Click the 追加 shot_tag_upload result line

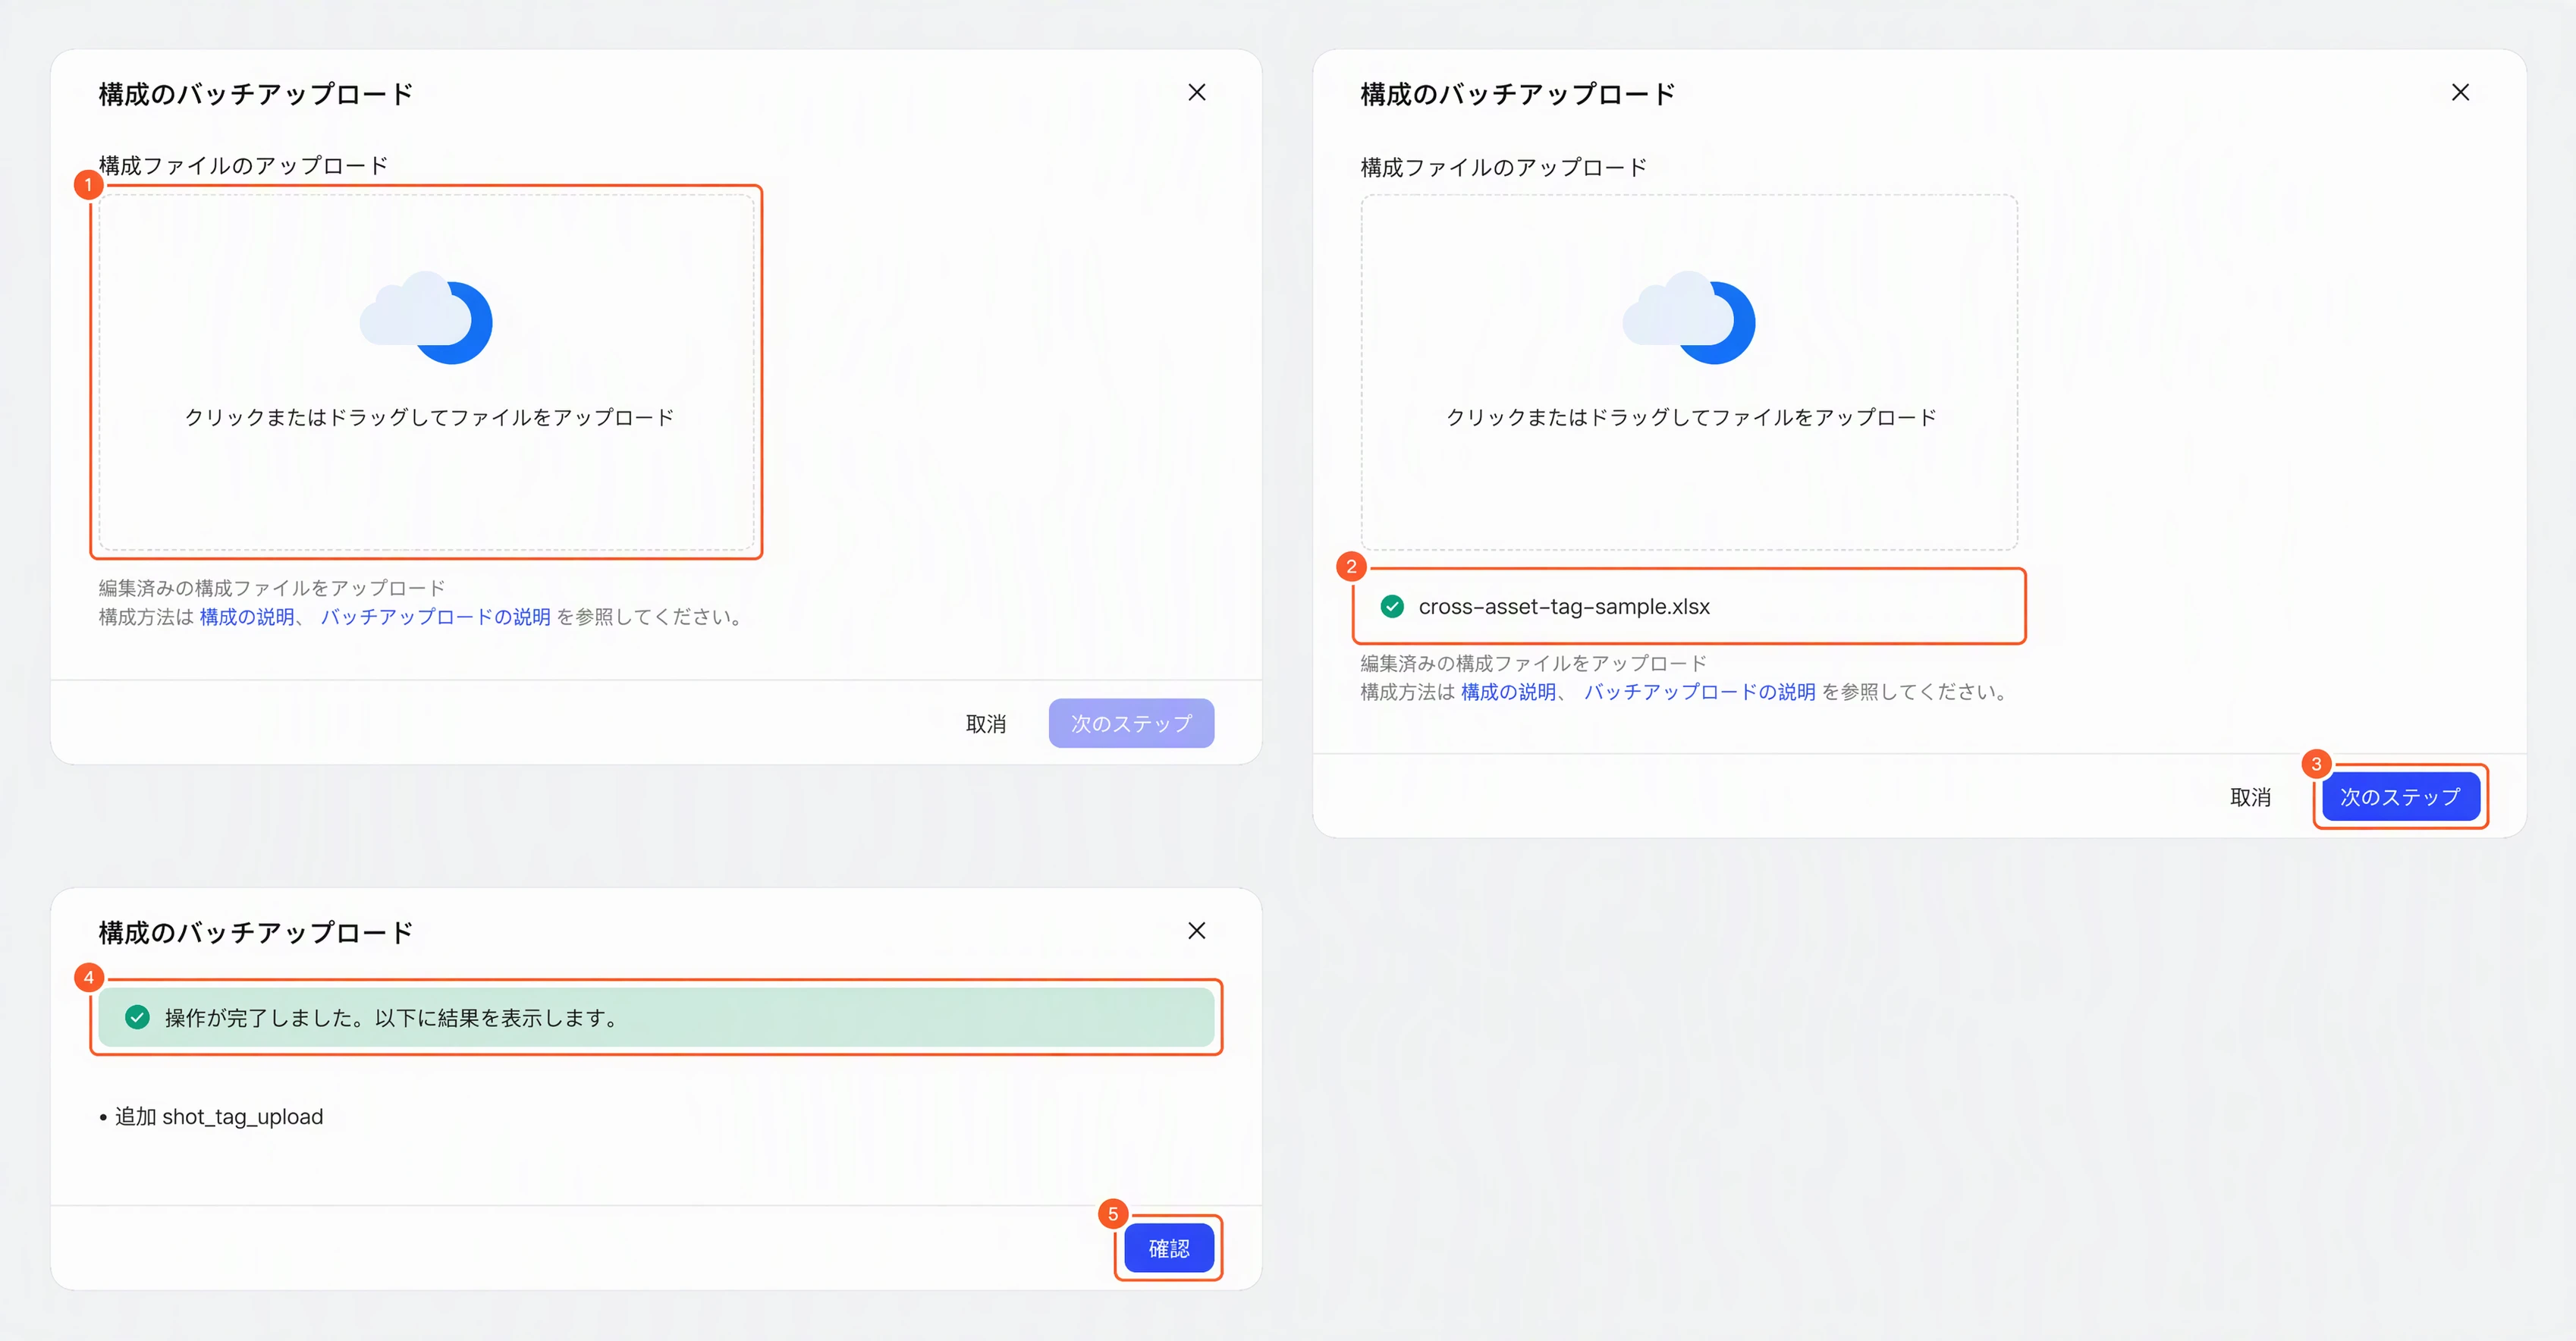click(x=218, y=1116)
